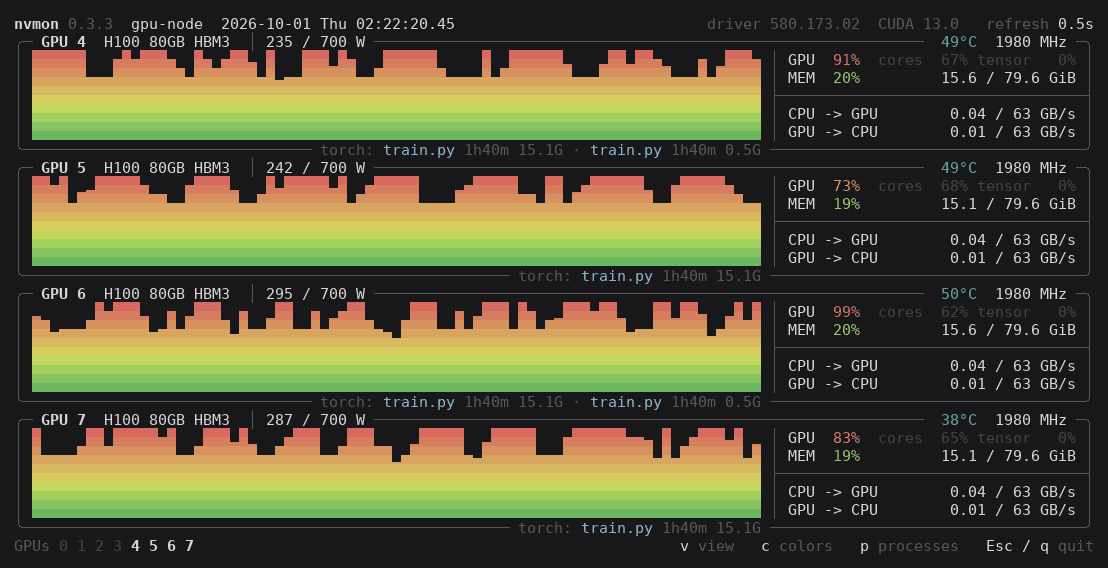Click GPU 5 memory 15.1 / 79.6 GiB
The height and width of the screenshot is (568, 1108).
click(1008, 203)
